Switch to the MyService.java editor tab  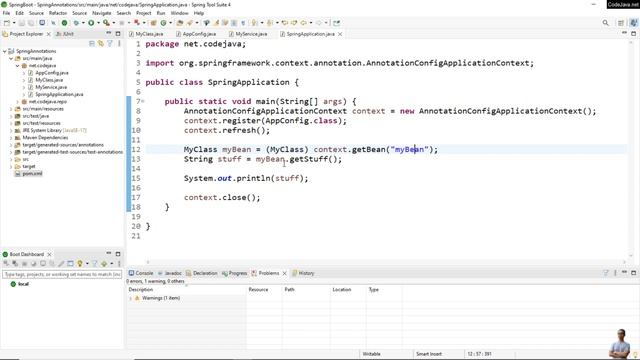point(248,34)
